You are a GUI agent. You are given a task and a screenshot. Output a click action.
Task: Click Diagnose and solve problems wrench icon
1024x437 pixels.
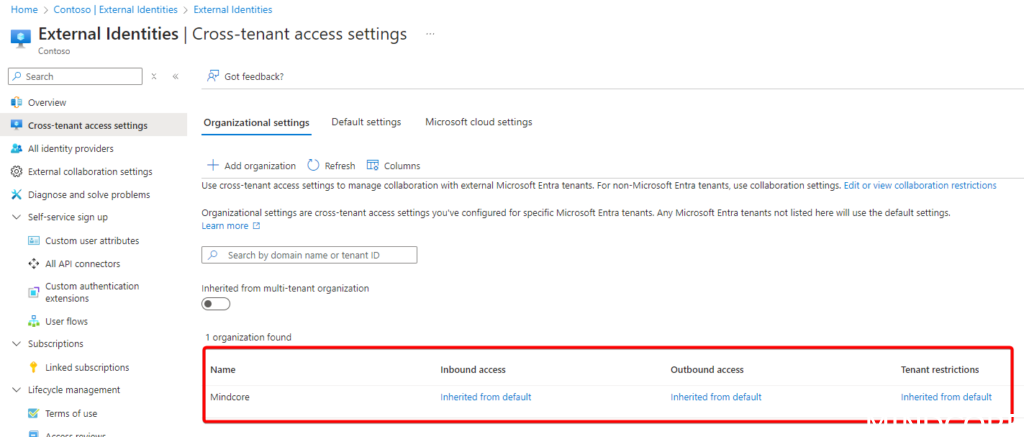tap(16, 195)
